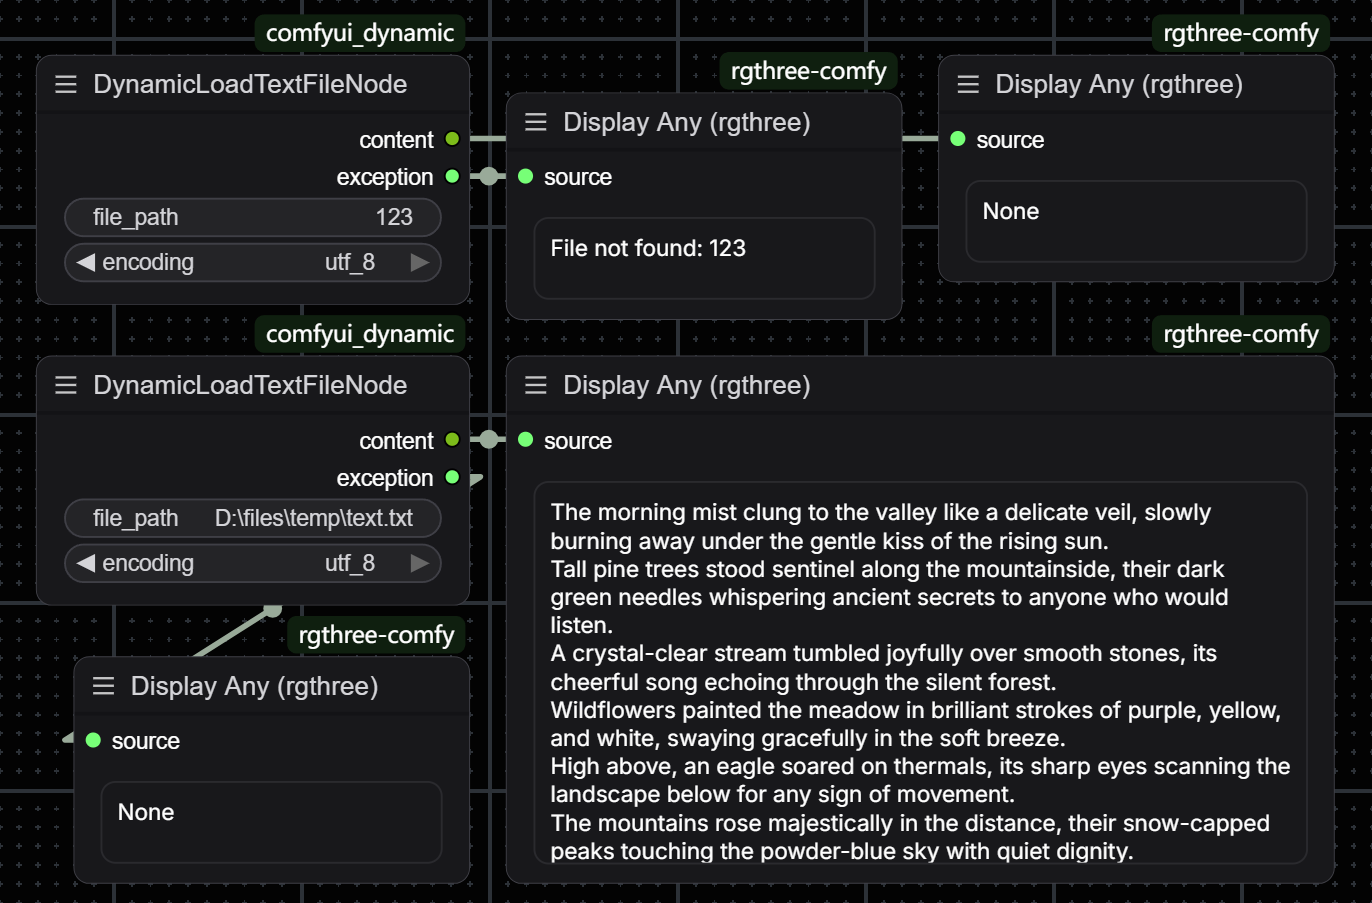Select title of the DynamicLoadTextFileNode with file_path 123
Screen dimensions: 1372x903
click(x=250, y=85)
